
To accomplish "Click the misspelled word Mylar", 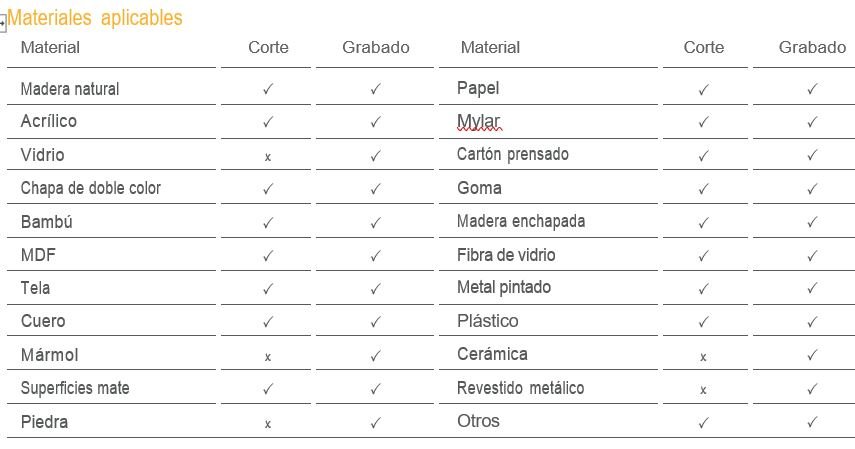I will (478, 122).
